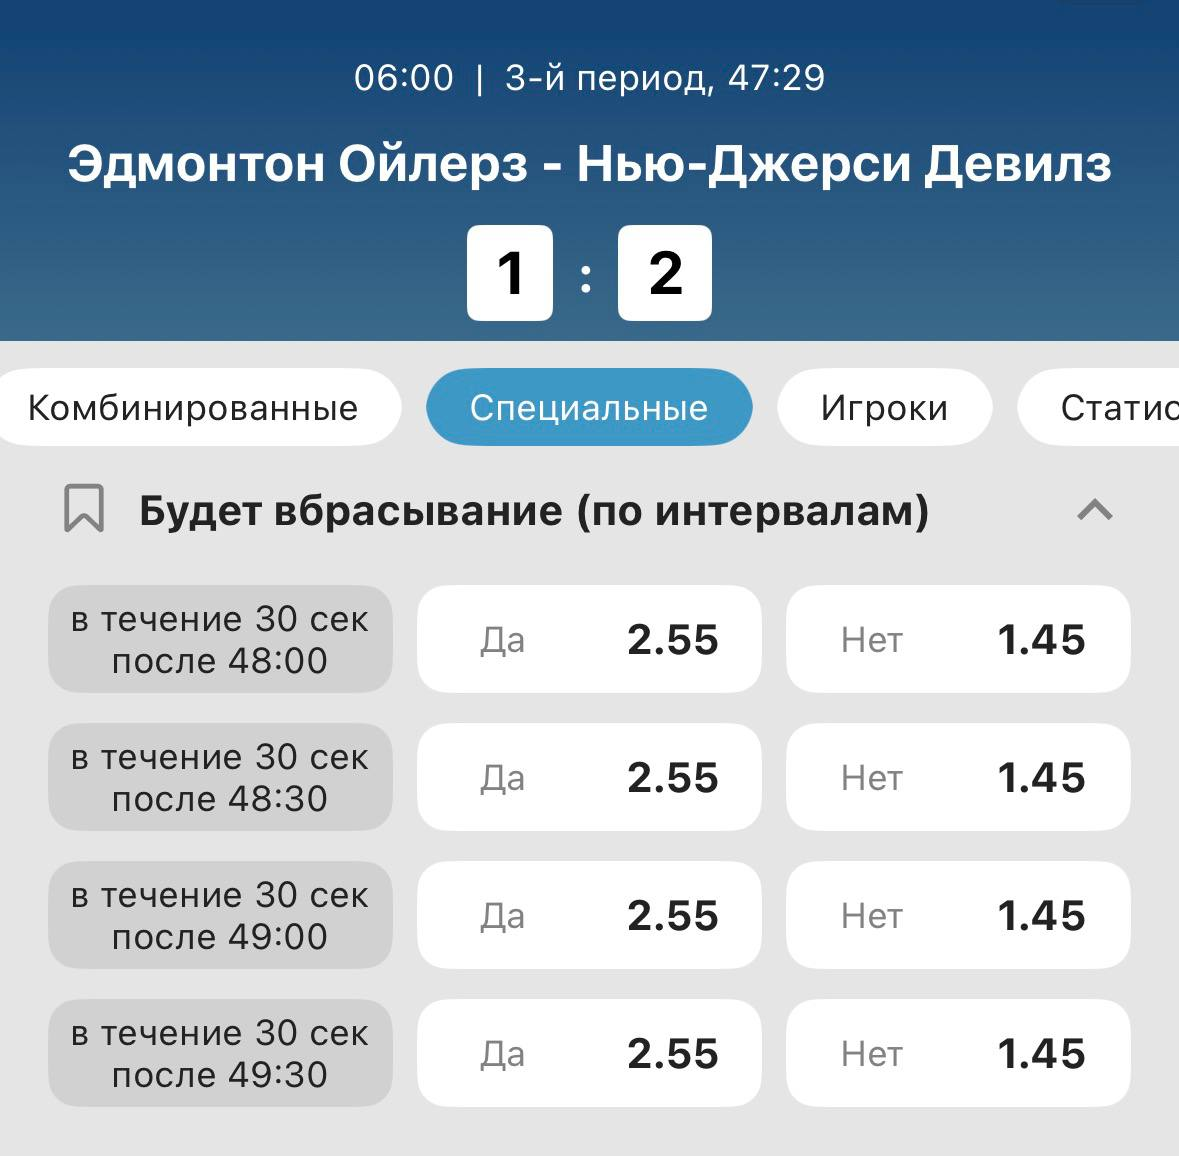Bet Нет 1.45 for after 48:00
1179x1156 pixels.
coord(958,640)
